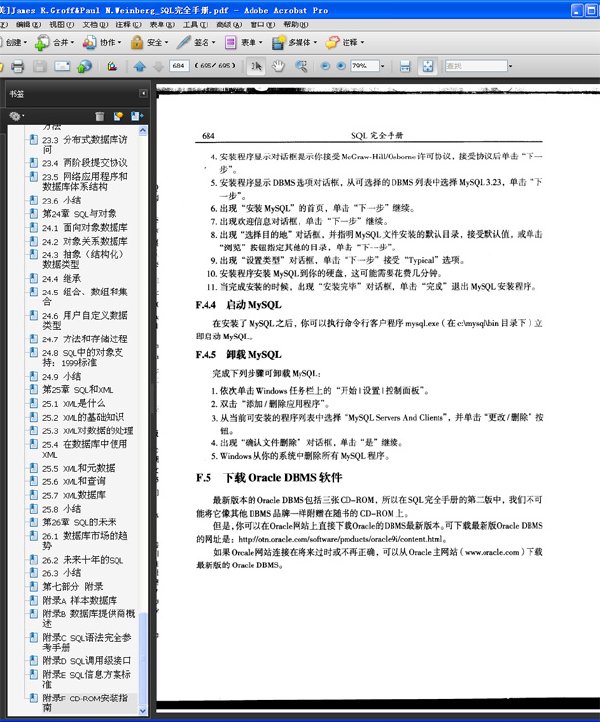The height and width of the screenshot is (722, 600).
Task: Click the Sign (签名) pen icon
Action: 183,42
